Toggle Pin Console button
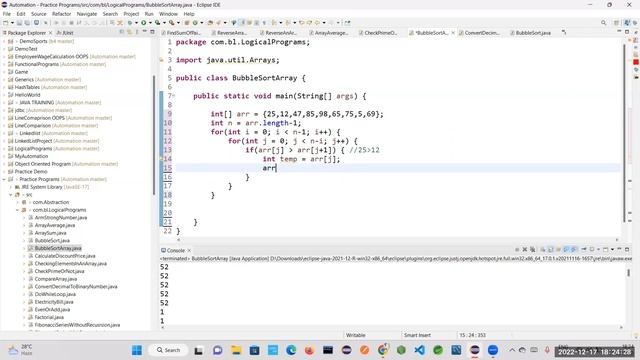This screenshot has height=360, width=640. click(x=584, y=249)
